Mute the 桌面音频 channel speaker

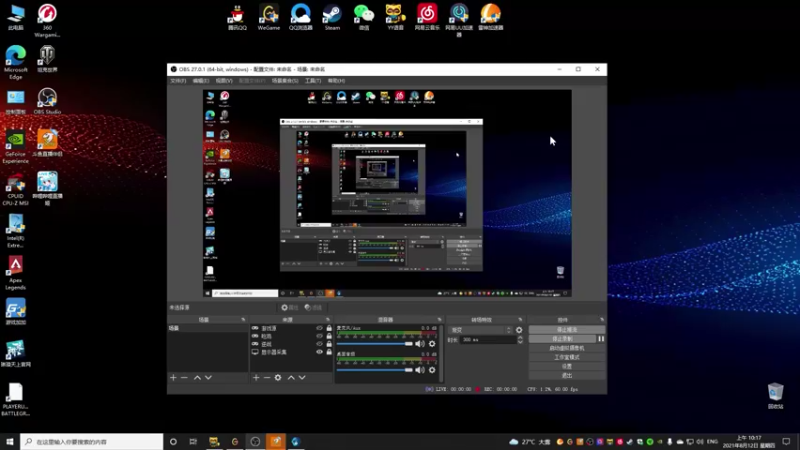419,370
